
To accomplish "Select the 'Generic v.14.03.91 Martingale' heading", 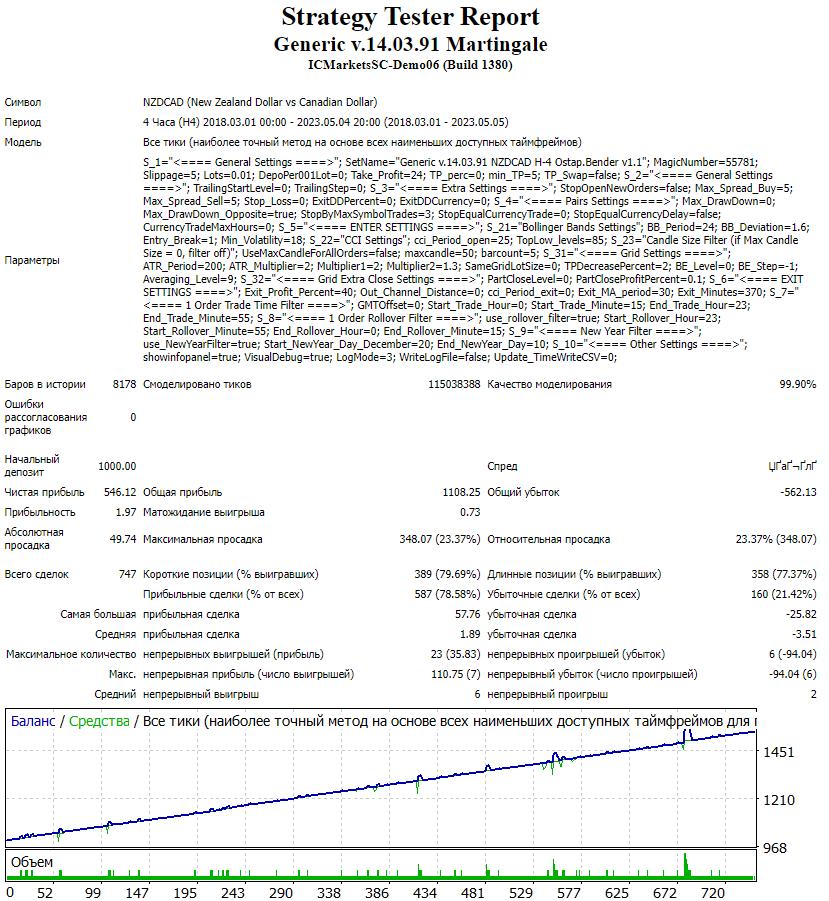I will click(x=410, y=44).
